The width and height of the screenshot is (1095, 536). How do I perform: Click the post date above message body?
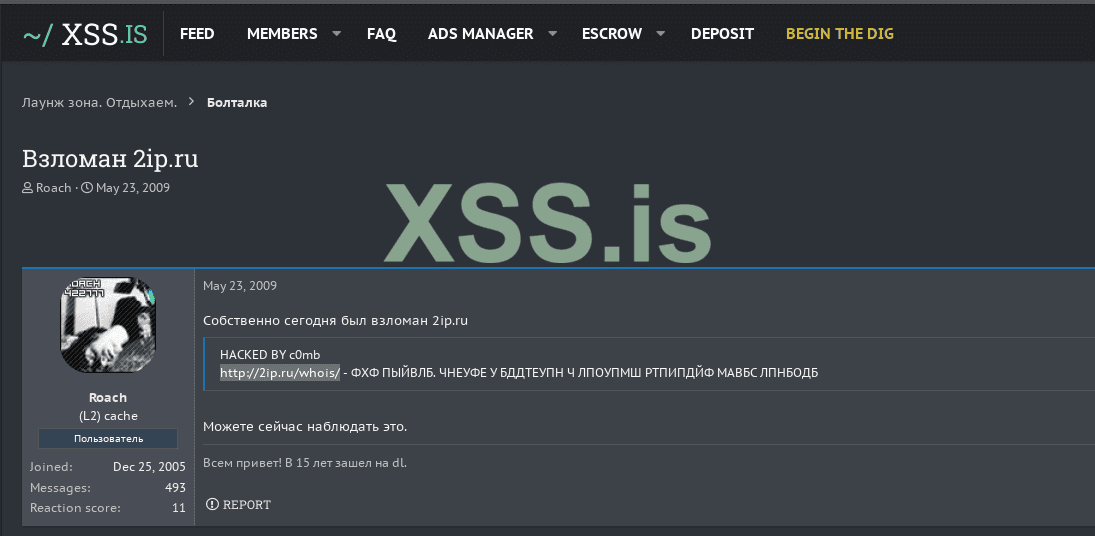(240, 285)
